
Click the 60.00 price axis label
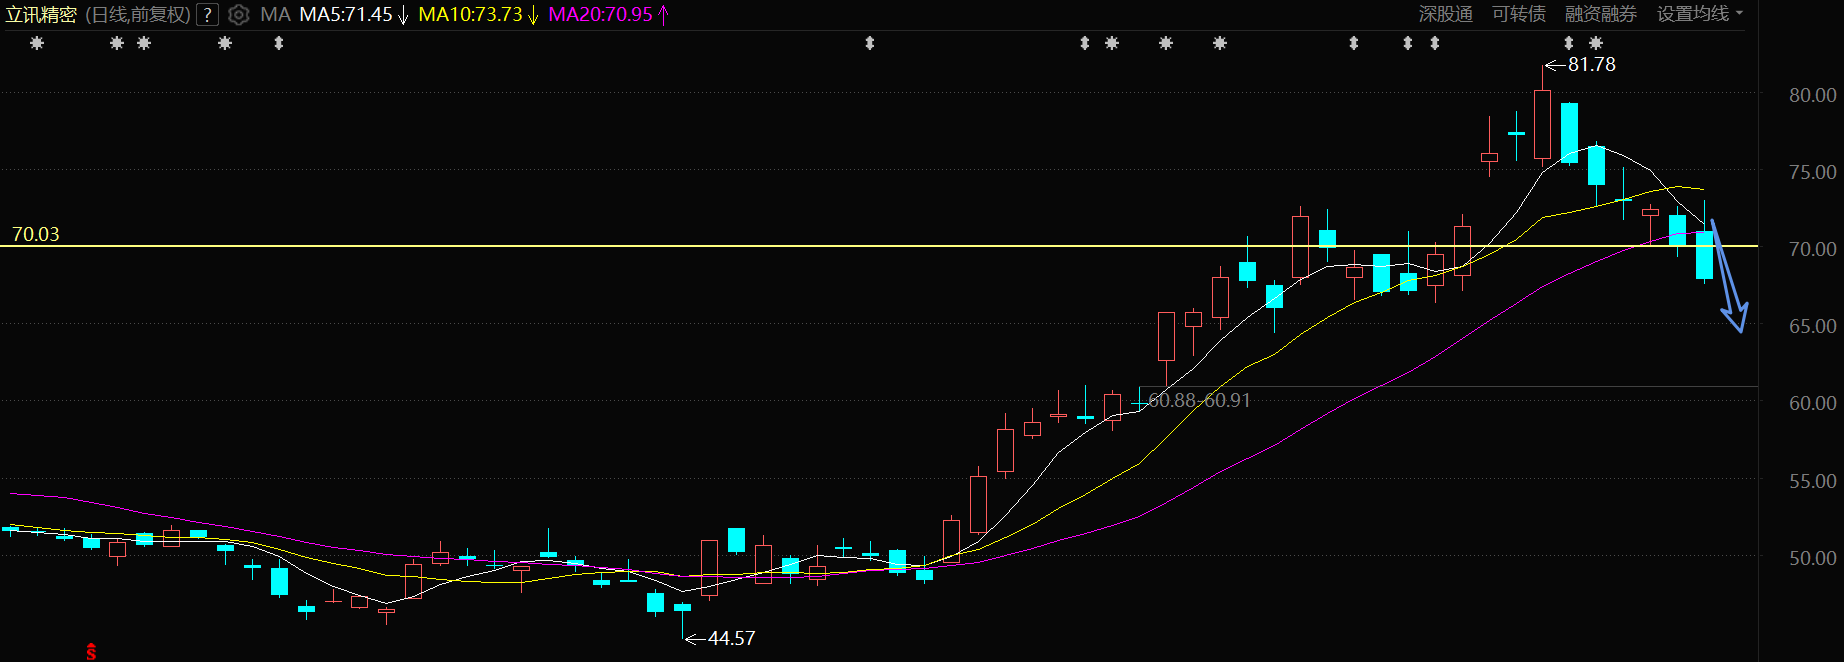[1812, 403]
